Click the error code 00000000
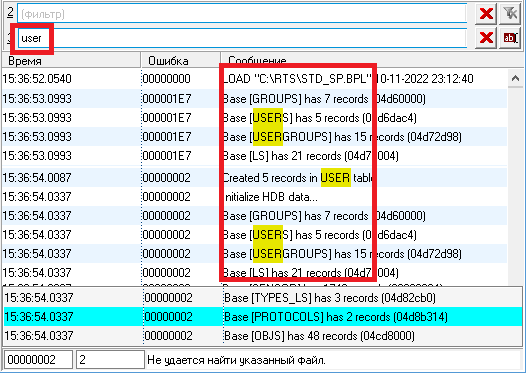 click(166, 79)
